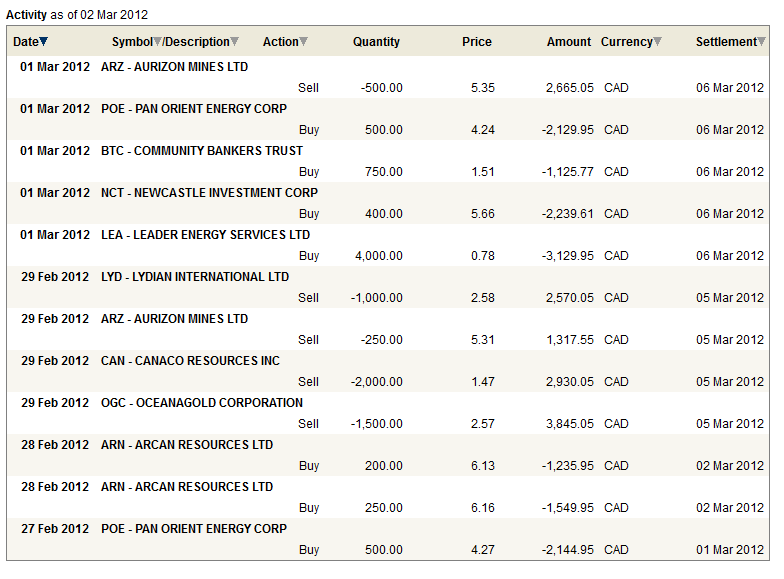Select the BTC - Community Bankers Trust entry

click(202, 151)
